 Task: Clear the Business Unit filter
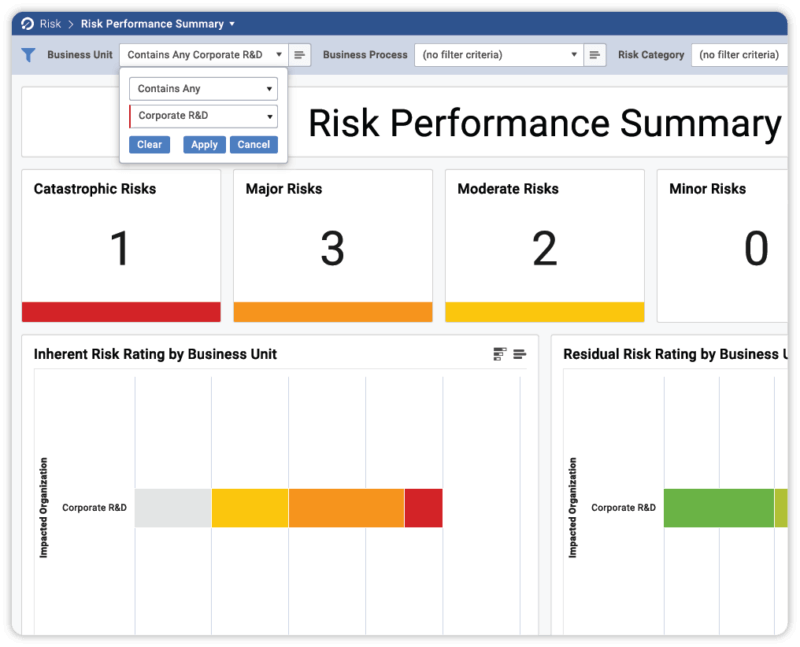click(x=149, y=144)
